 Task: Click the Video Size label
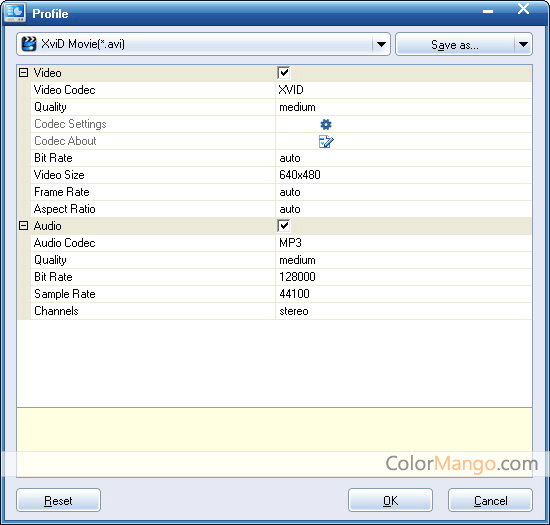click(59, 175)
